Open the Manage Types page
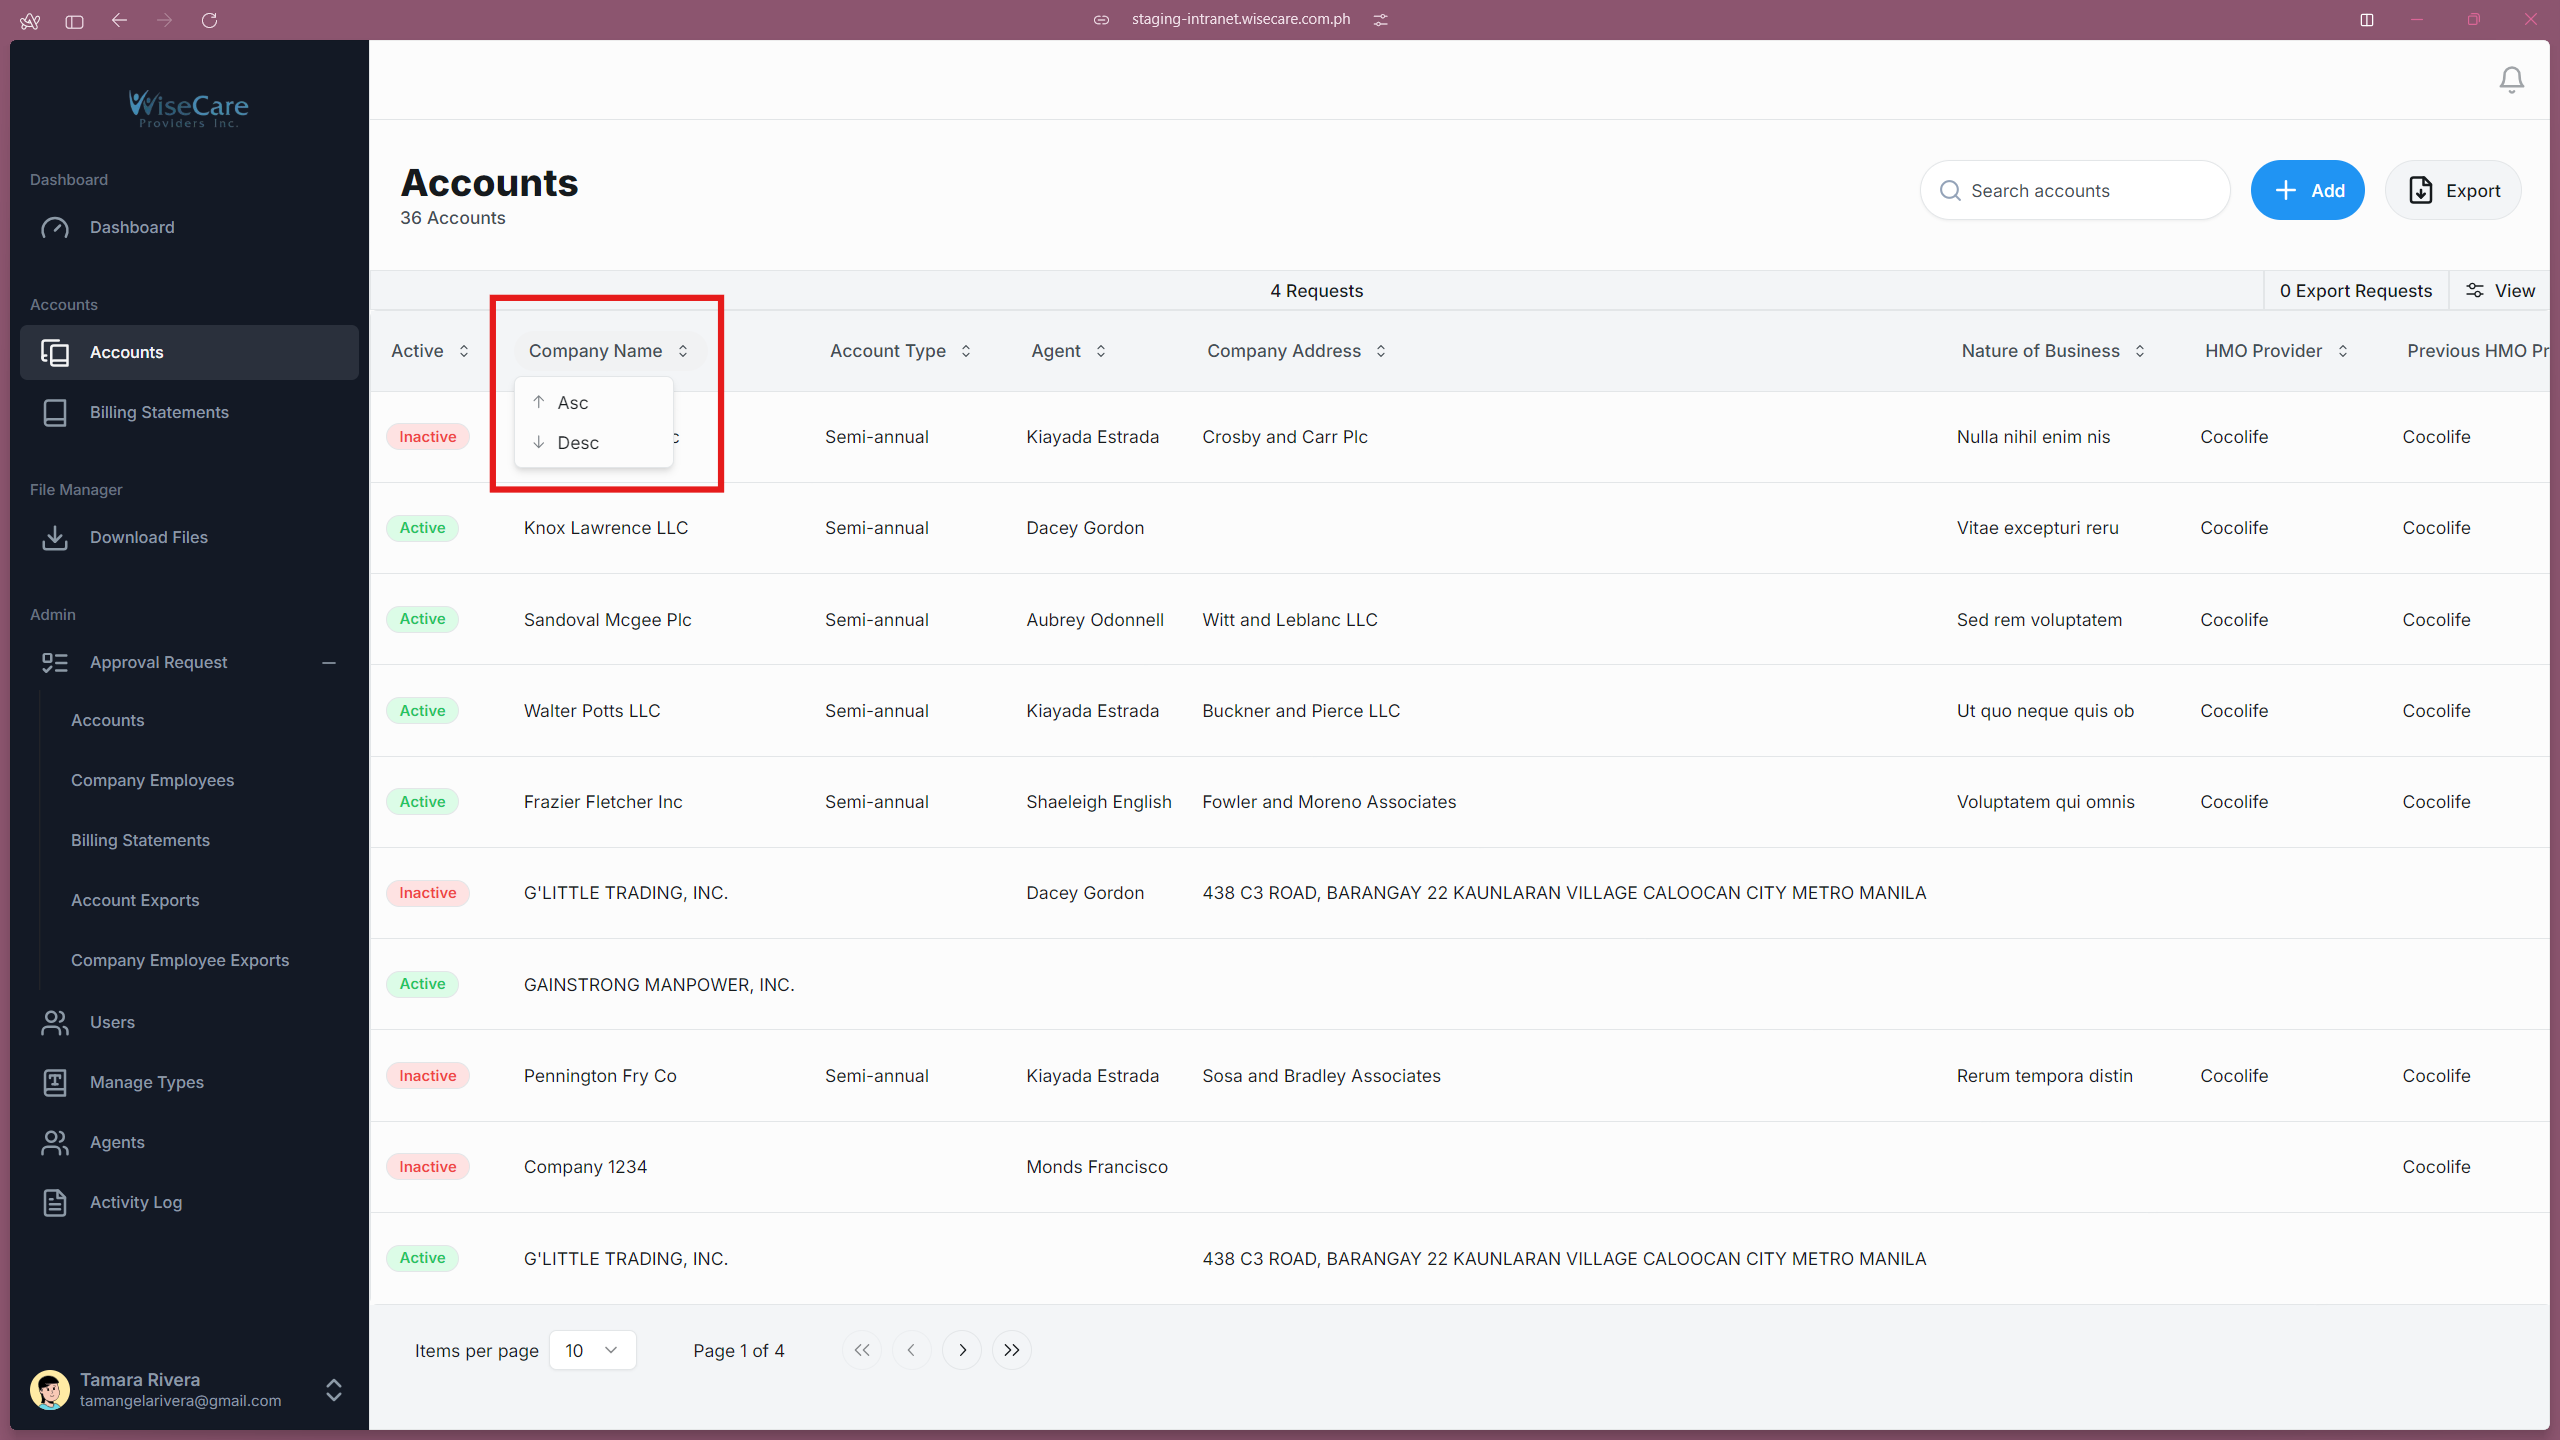This screenshot has height=1440, width=2560. click(x=146, y=1082)
